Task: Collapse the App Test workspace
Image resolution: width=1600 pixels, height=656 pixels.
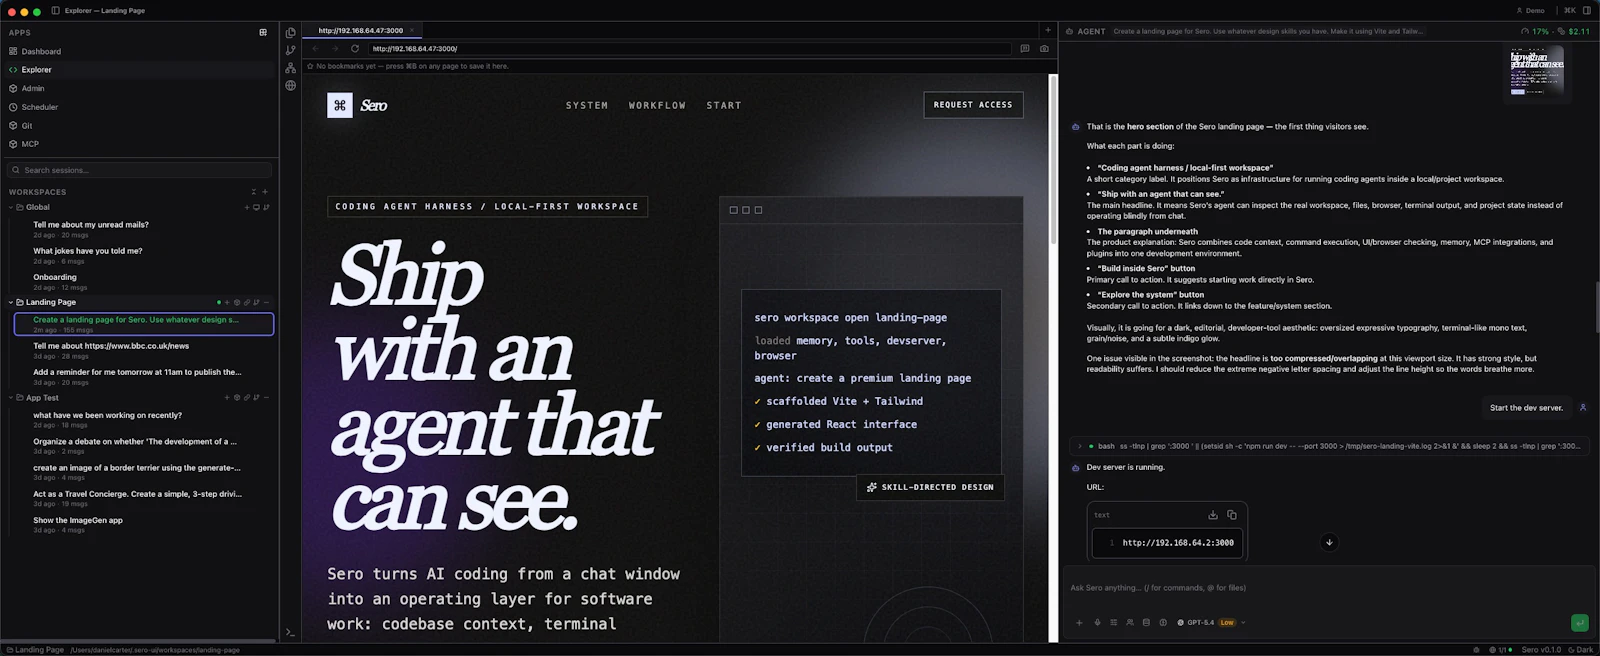Action: pyautogui.click(x=11, y=398)
